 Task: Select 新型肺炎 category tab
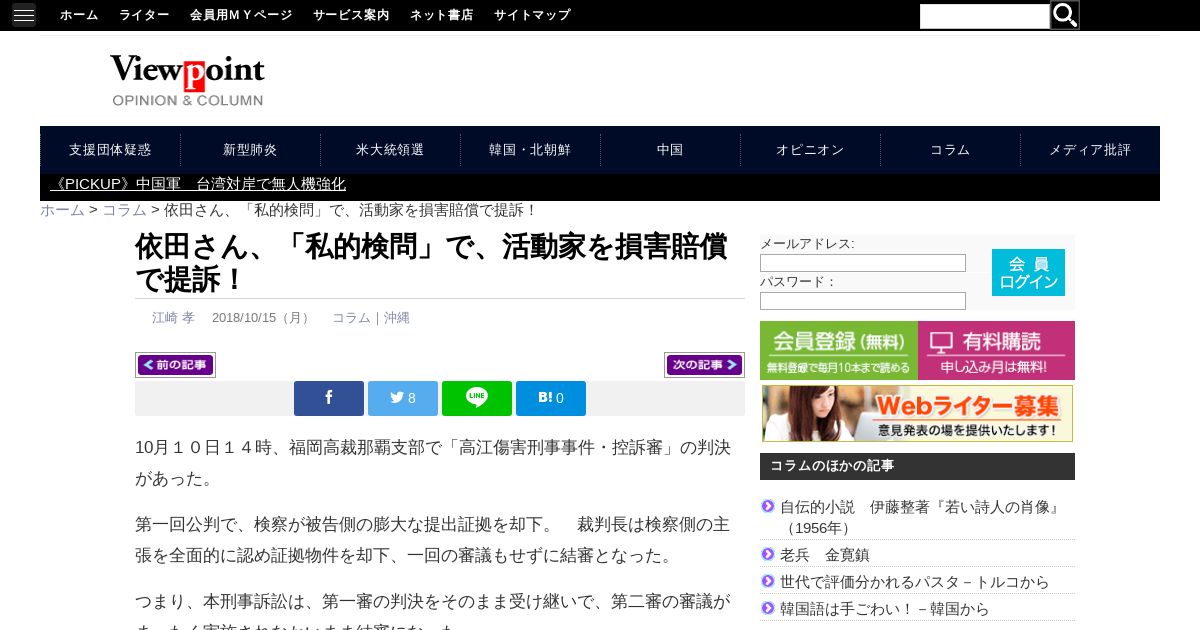tap(250, 150)
